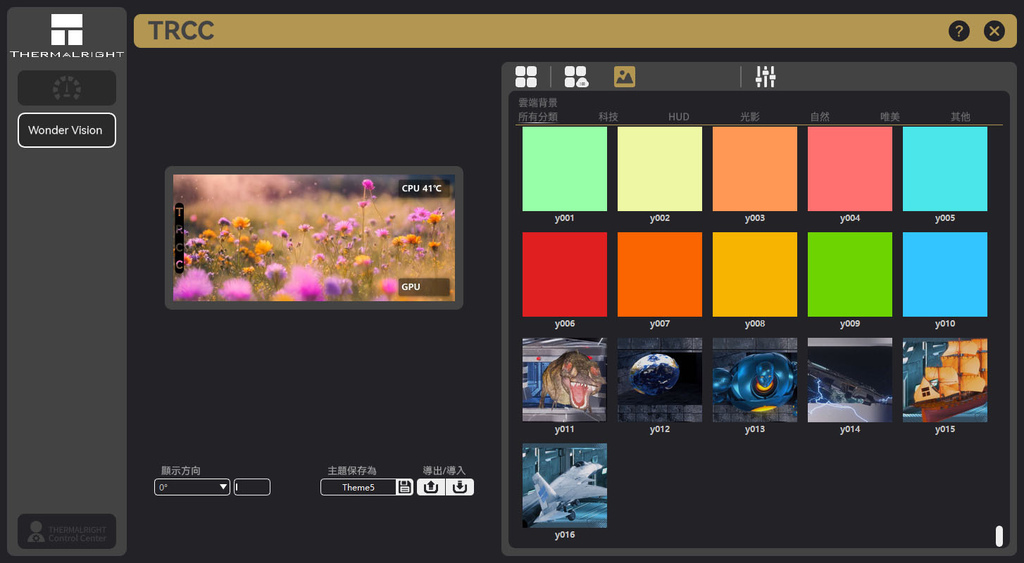
Task: Click the Wonder Vision button
Action: pyautogui.click(x=67, y=130)
